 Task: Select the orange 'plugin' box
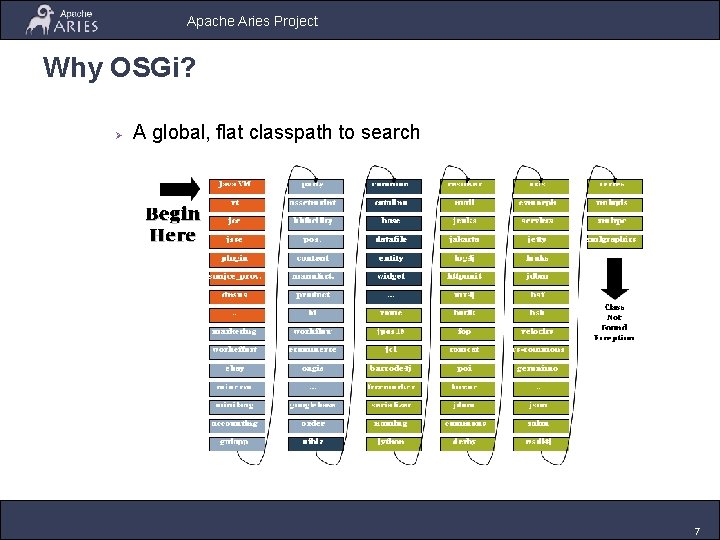(237, 260)
